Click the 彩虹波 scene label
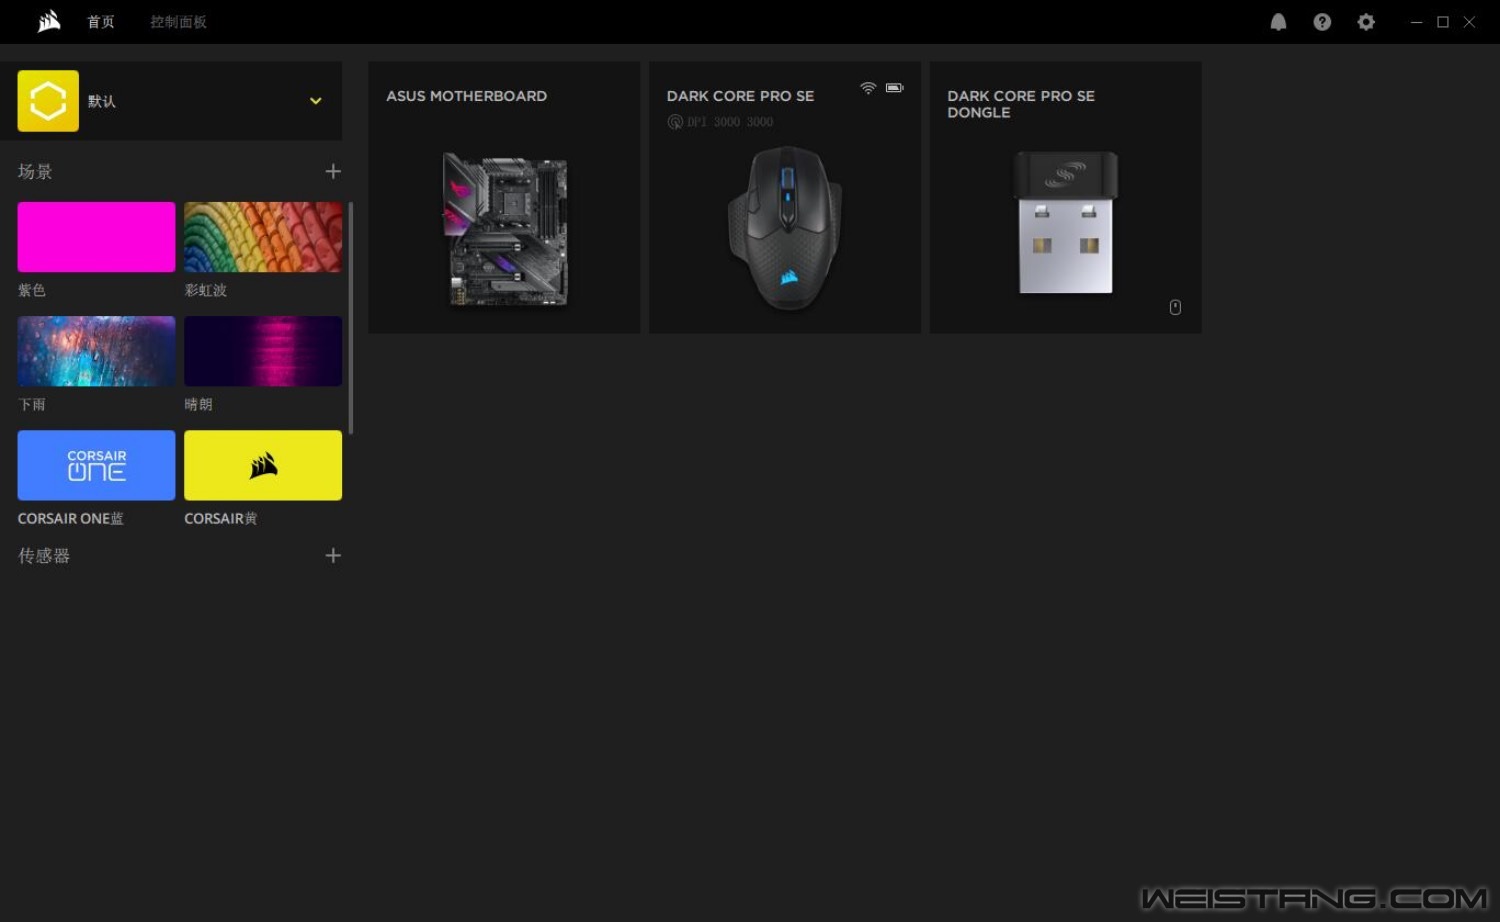 [x=206, y=290]
